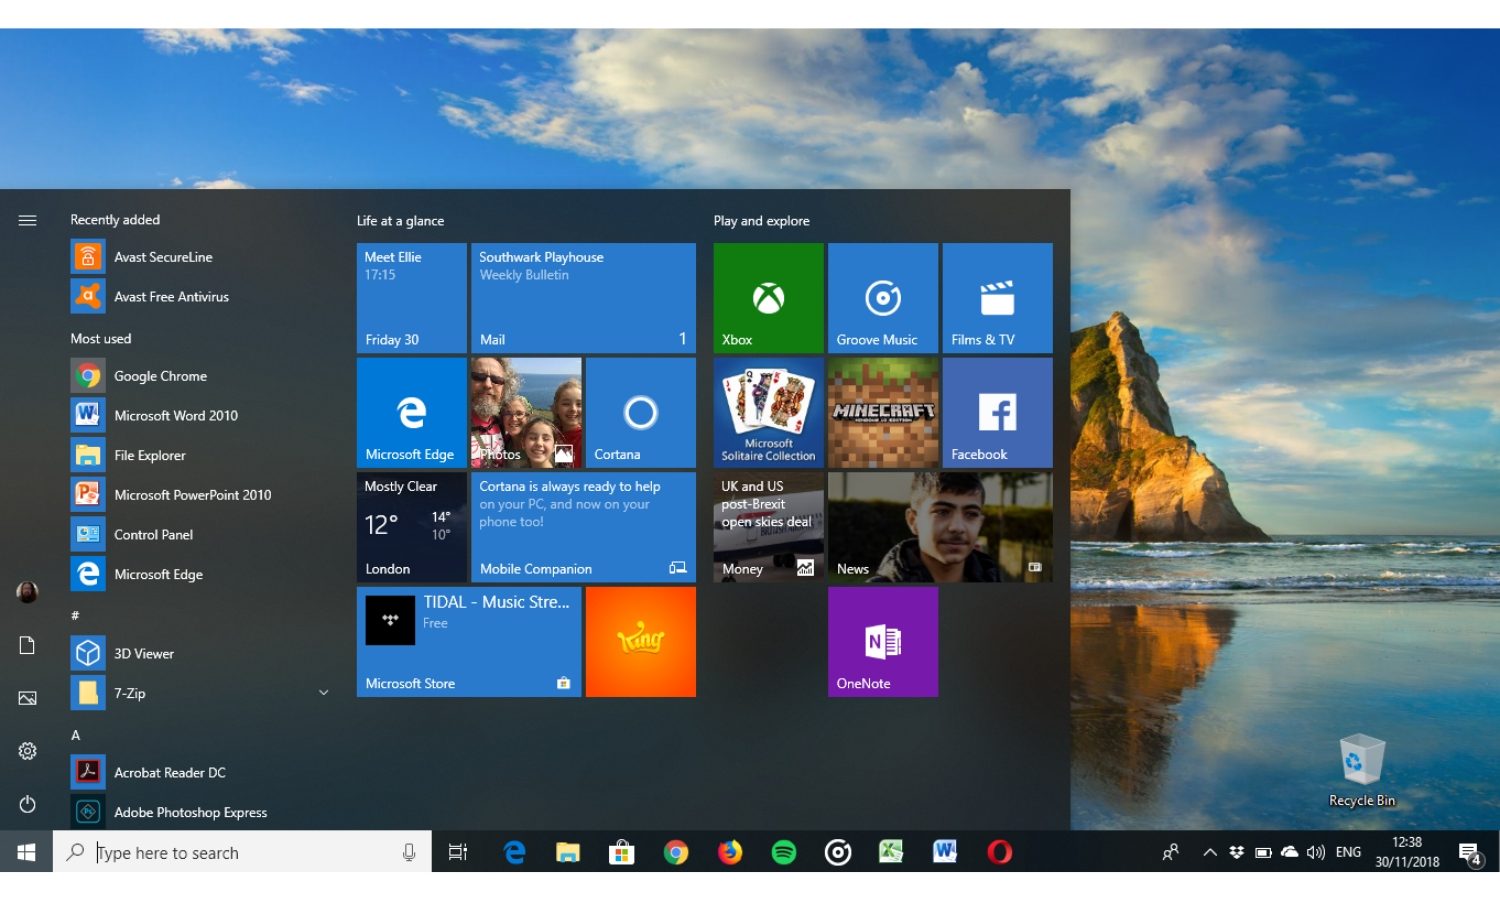The height and width of the screenshot is (900, 1500).
Task: Launch Microsoft Word 2010 from Start list
Action: pos(200,415)
